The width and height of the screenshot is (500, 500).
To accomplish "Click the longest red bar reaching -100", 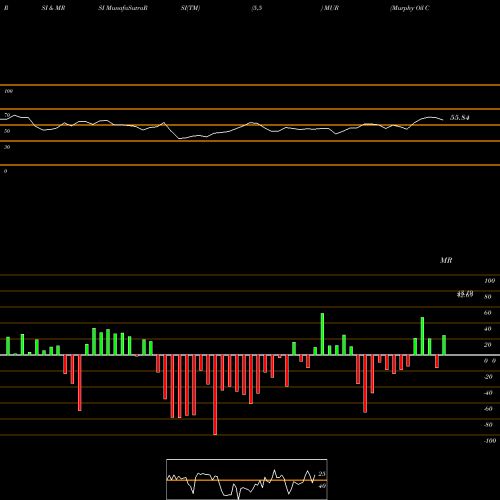I will [x=215, y=395].
